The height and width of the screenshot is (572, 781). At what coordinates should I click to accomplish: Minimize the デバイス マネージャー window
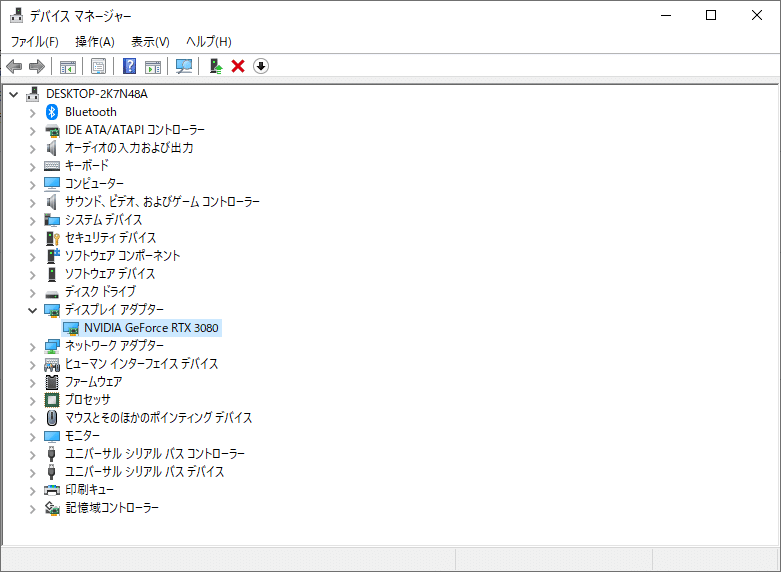pos(666,15)
